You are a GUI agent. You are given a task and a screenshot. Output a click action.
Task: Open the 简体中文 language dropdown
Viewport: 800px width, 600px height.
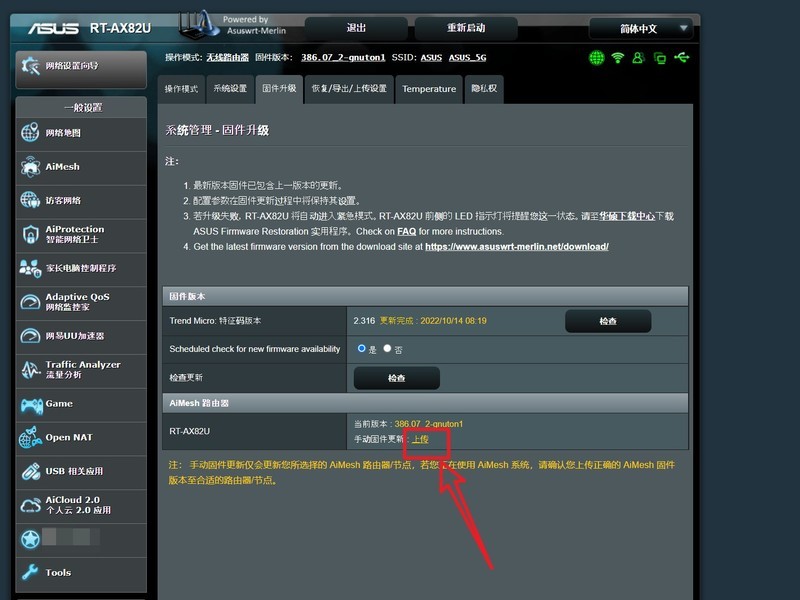pyautogui.click(x=641, y=29)
